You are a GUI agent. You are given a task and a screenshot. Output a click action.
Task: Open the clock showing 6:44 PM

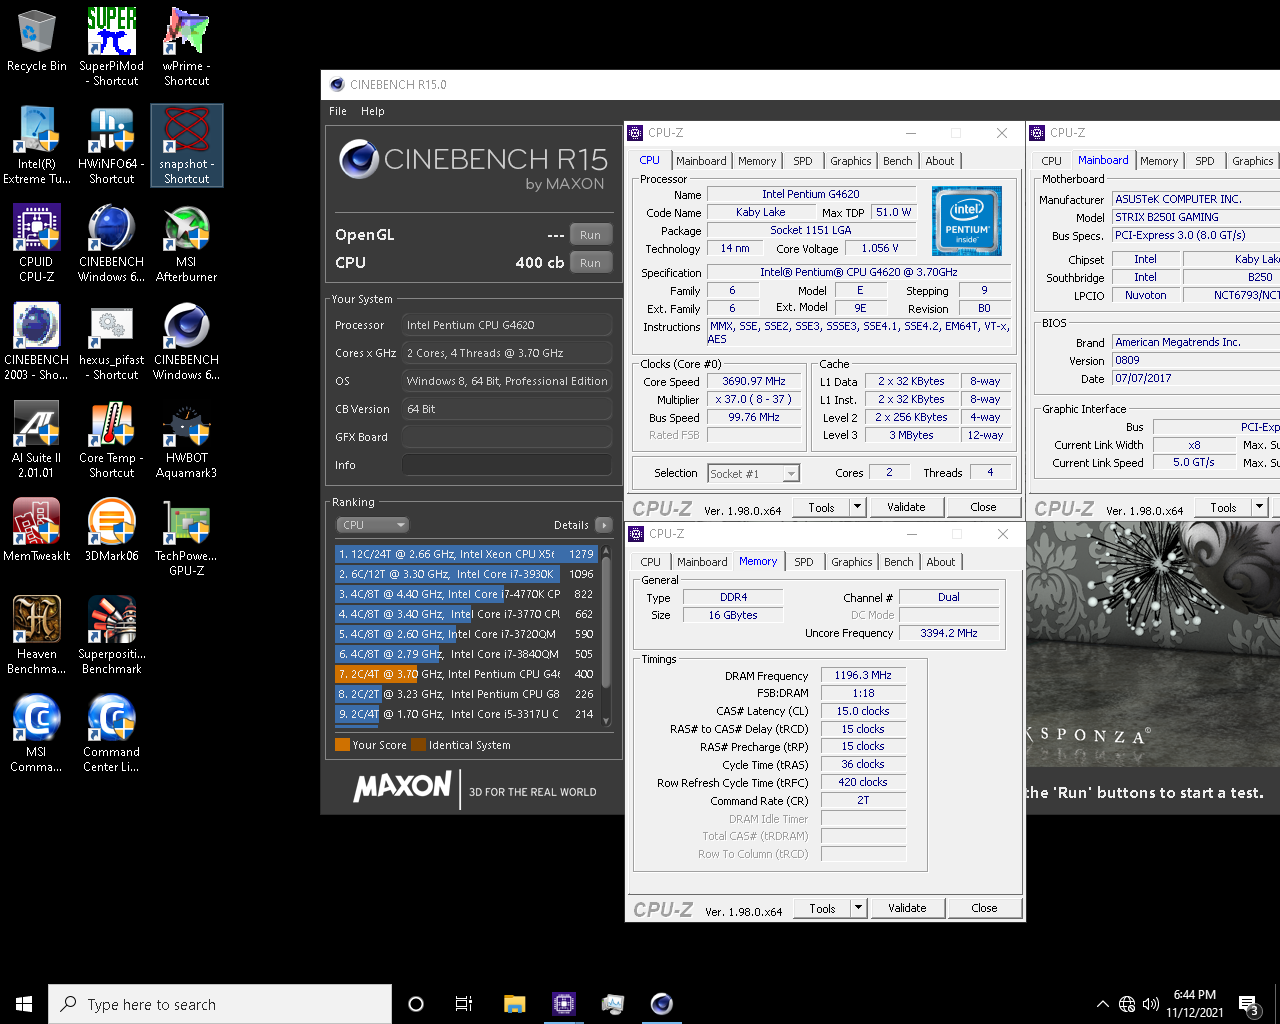coord(1195,1004)
